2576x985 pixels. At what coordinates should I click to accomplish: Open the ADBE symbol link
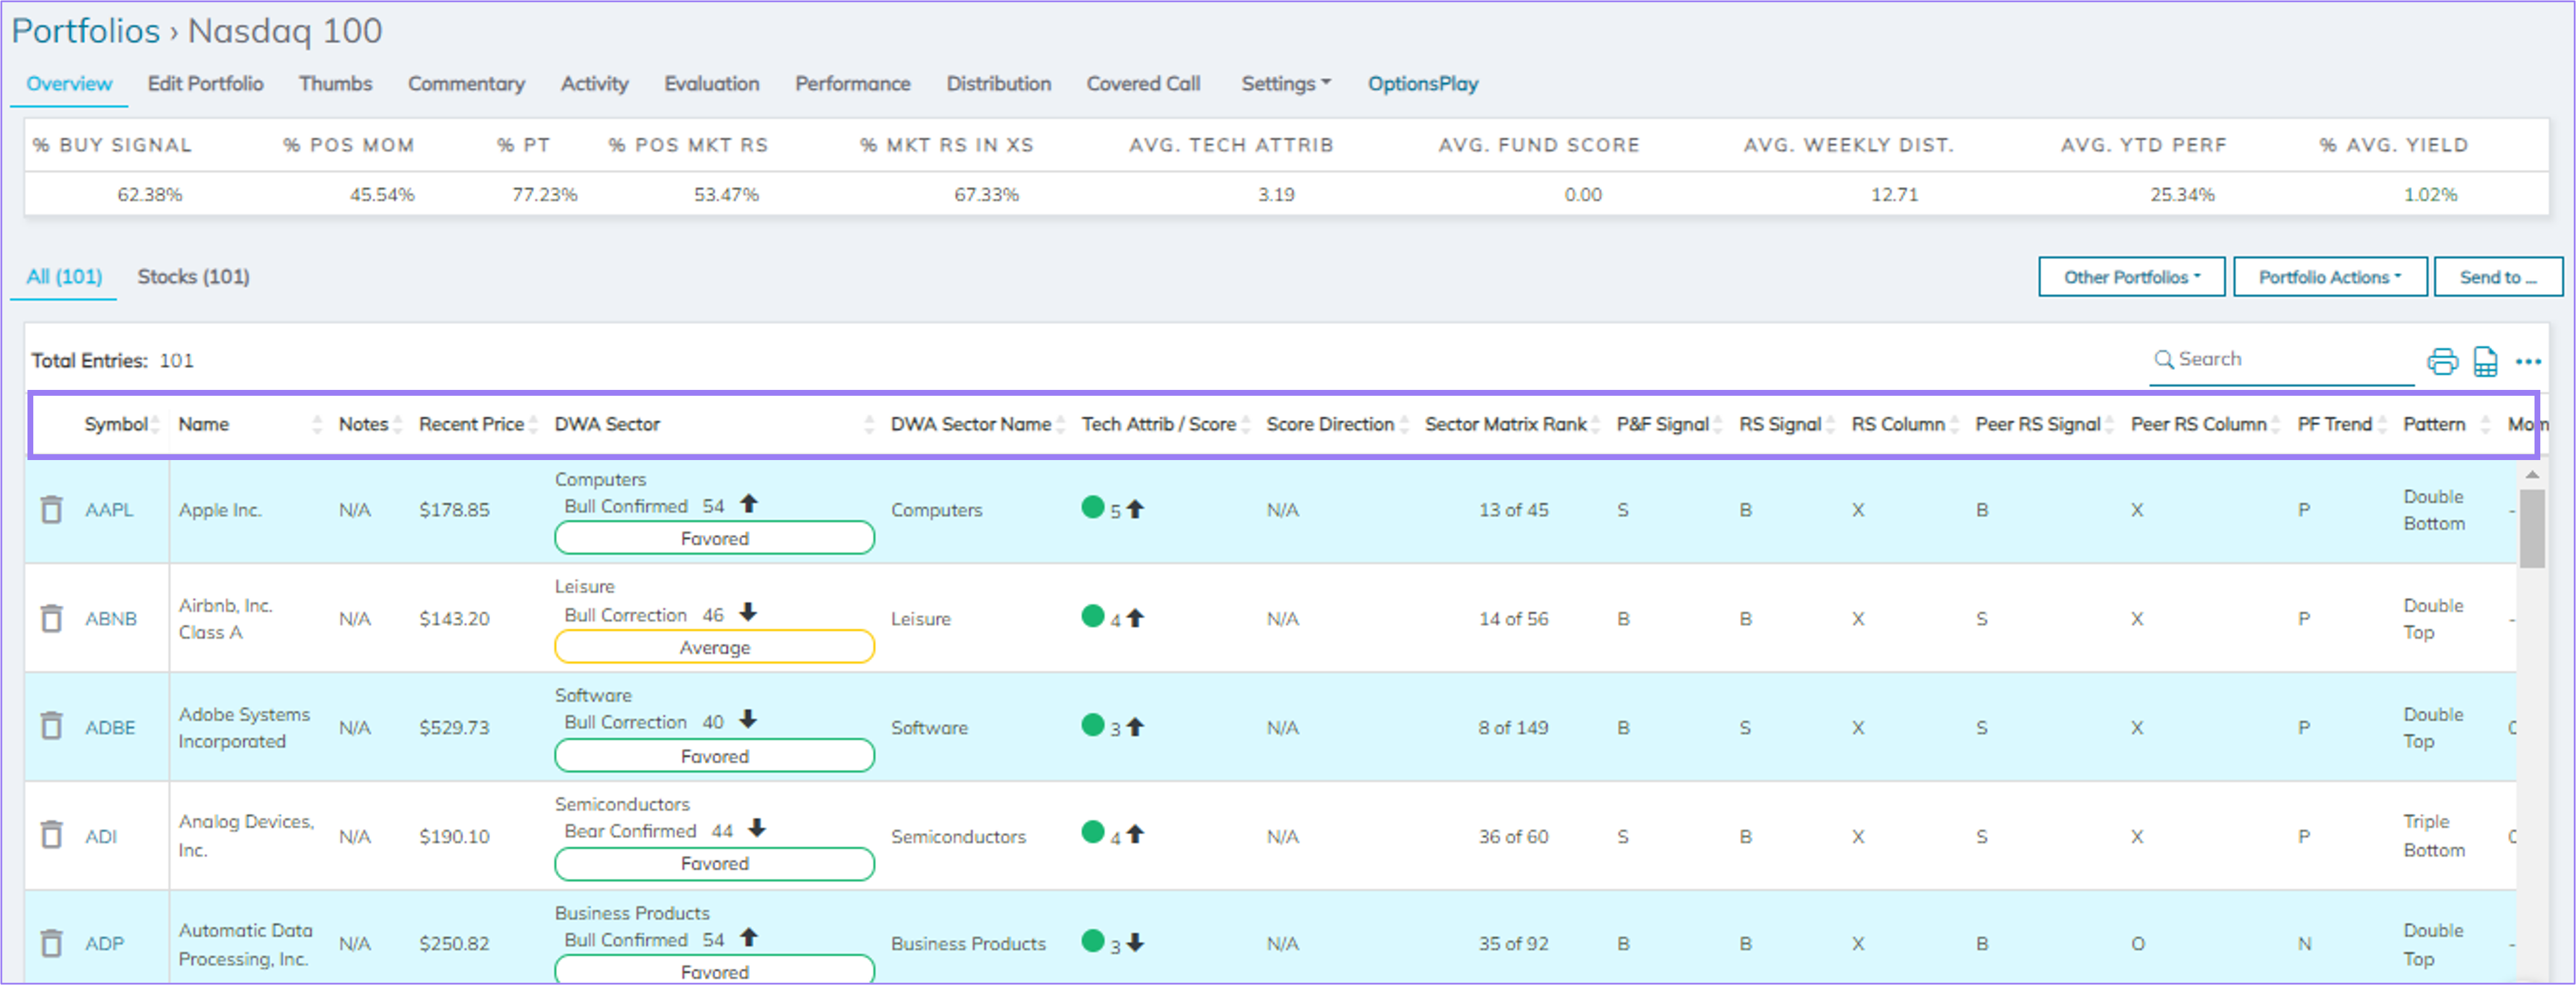click(x=110, y=727)
